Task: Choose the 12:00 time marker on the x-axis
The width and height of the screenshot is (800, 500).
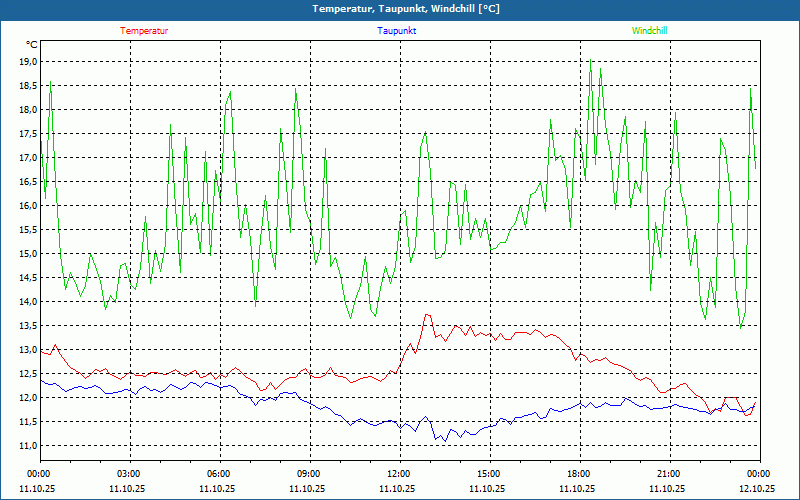Action: [x=398, y=474]
